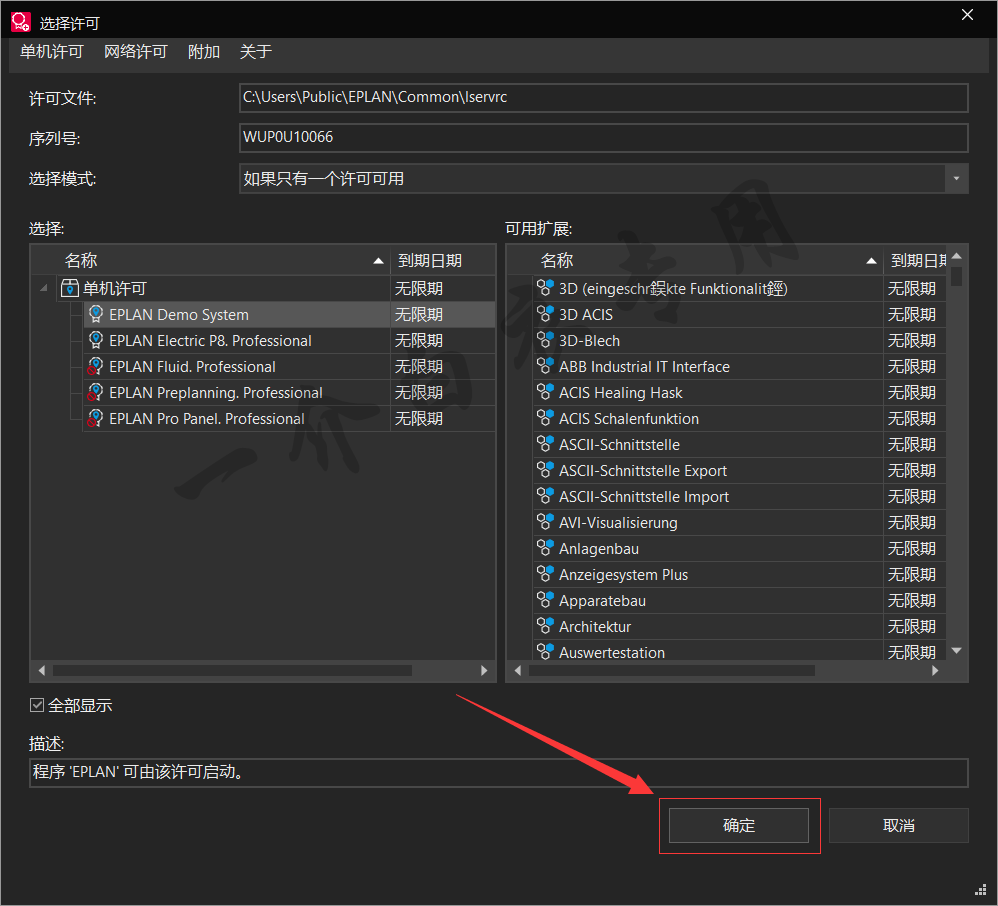Confirm with the 确定 button
The width and height of the screenshot is (998, 906).
(739, 826)
